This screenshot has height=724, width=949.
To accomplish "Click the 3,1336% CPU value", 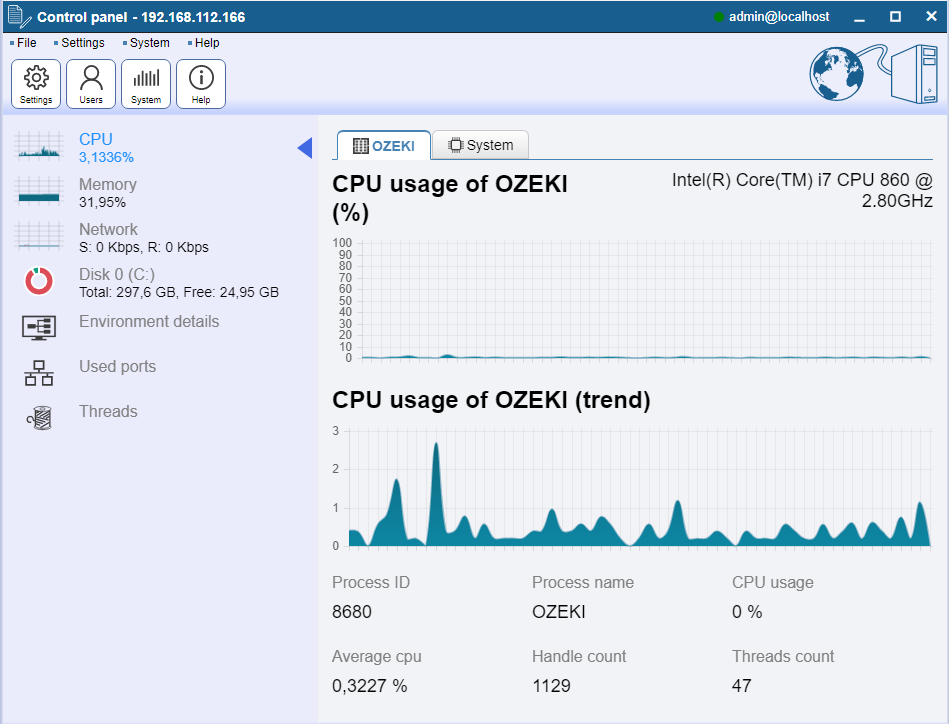I will pos(107,157).
